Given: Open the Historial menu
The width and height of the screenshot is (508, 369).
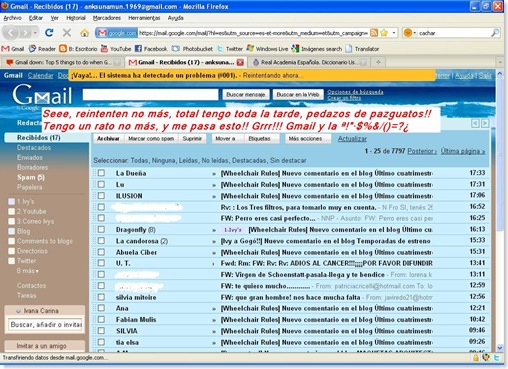Looking at the screenshot, I should point(76,18).
